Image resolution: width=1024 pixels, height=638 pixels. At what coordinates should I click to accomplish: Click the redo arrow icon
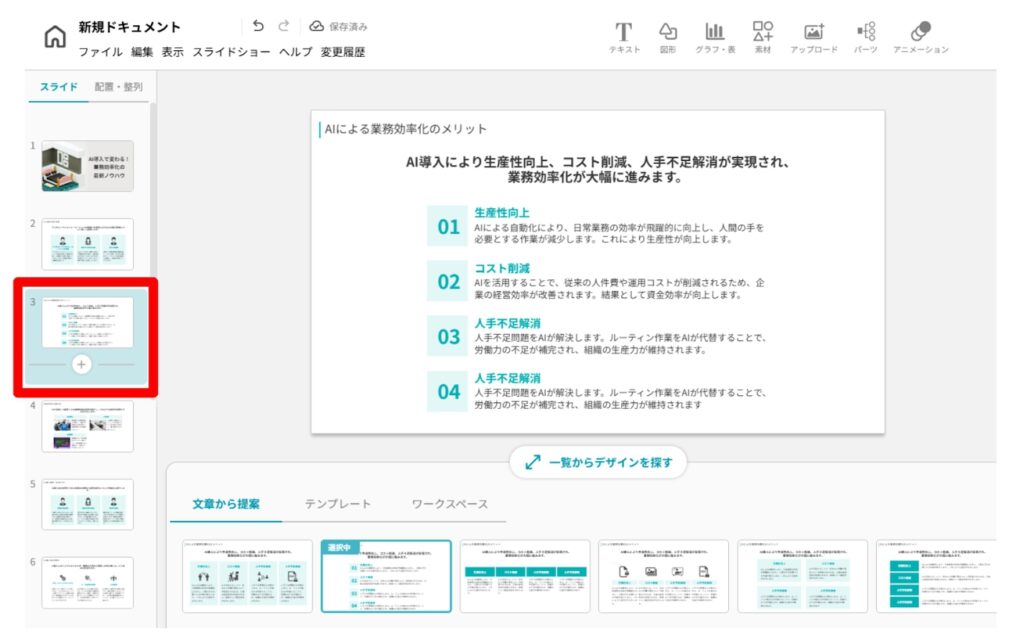(284, 26)
